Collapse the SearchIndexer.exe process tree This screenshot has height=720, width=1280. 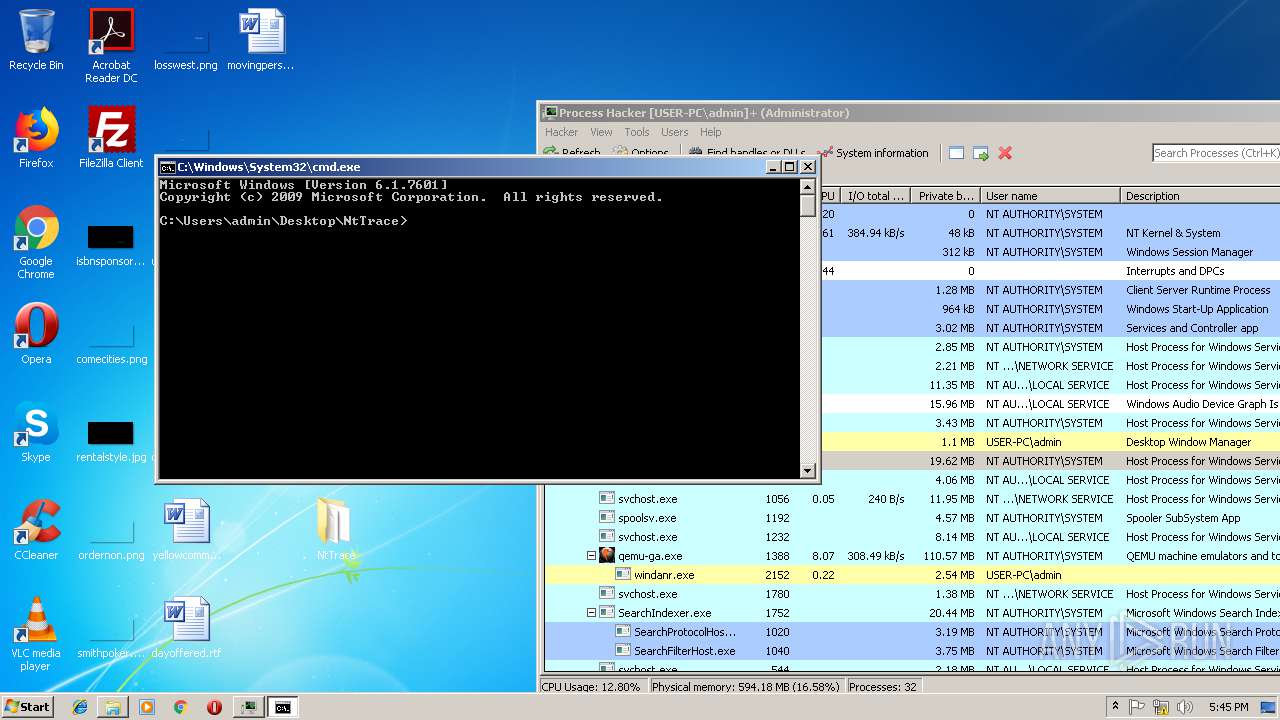[x=591, y=613]
